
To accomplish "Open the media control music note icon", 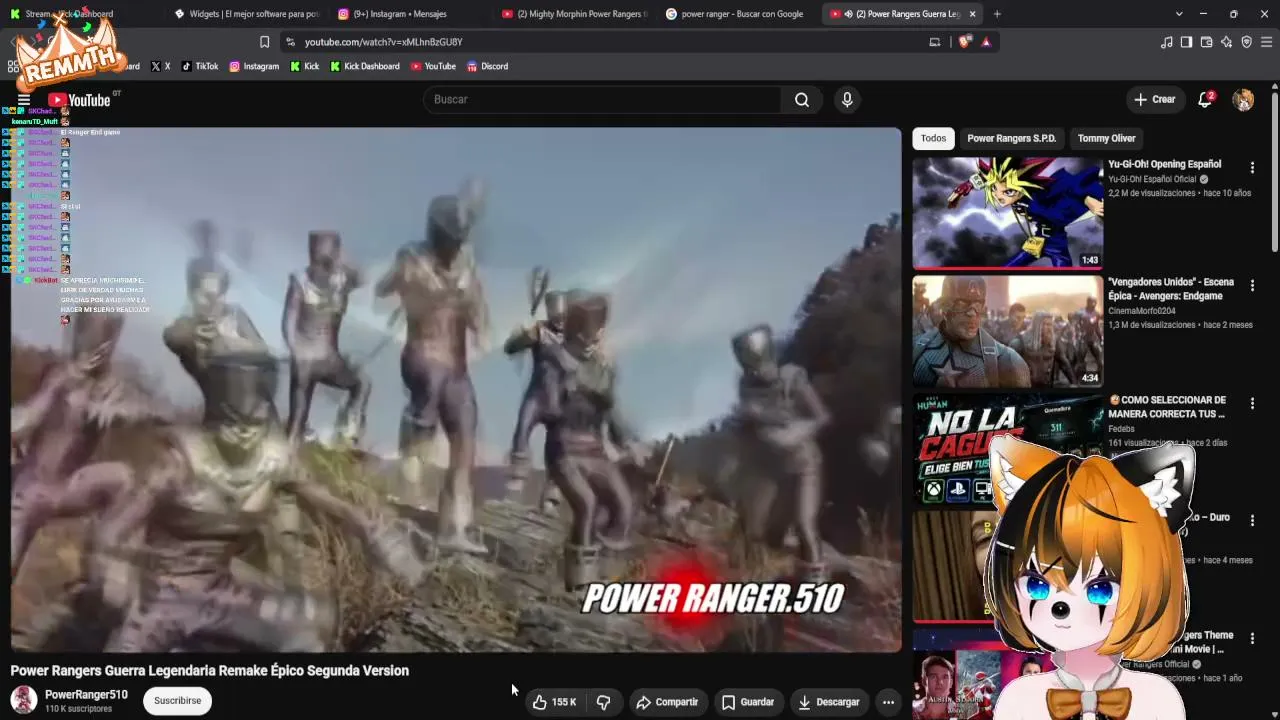I will click(1166, 42).
